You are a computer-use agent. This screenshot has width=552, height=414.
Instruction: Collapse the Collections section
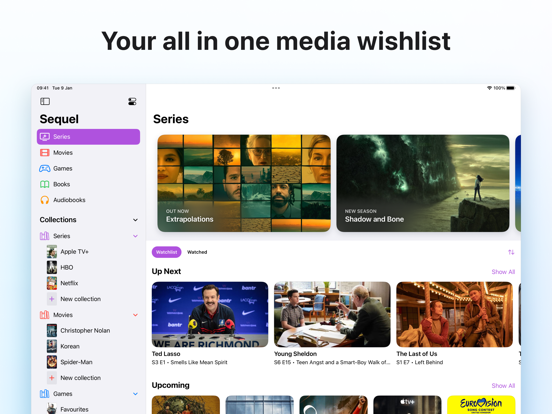(x=135, y=220)
